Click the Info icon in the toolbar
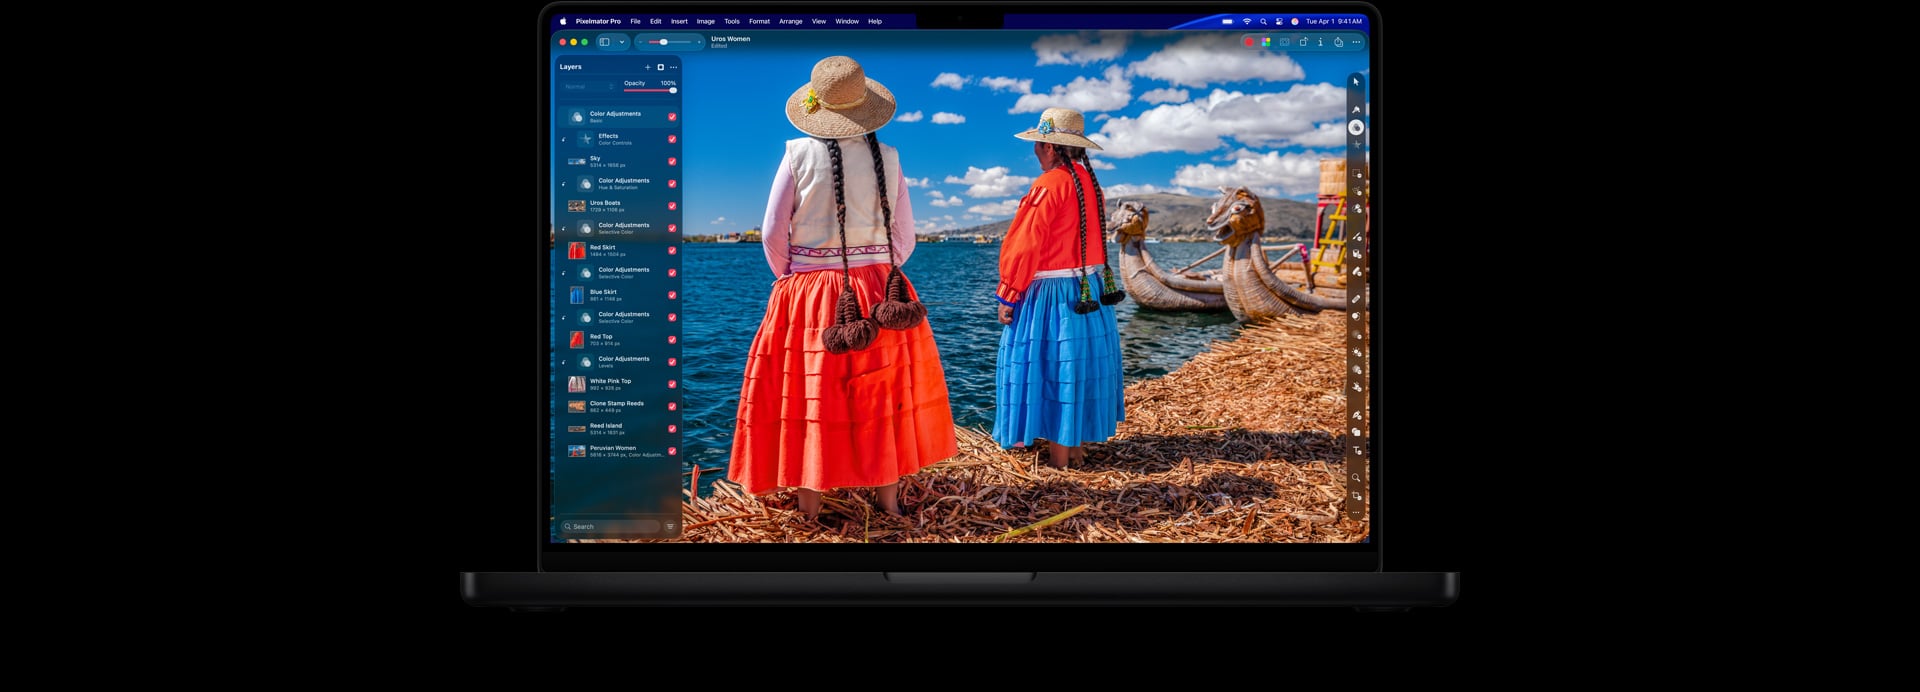Screen dimensions: 1920x692 [1320, 42]
